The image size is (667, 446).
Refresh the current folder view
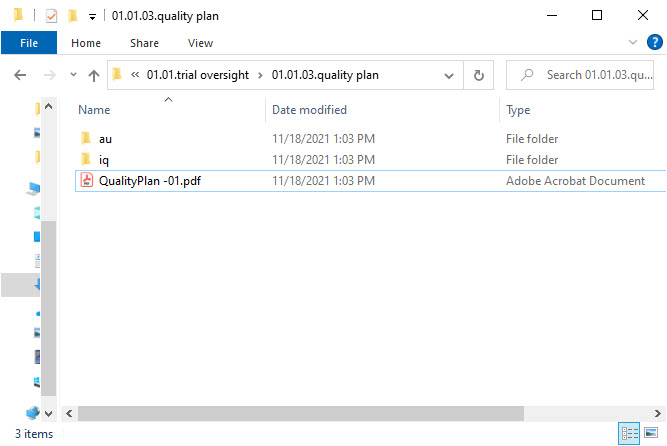(x=479, y=75)
